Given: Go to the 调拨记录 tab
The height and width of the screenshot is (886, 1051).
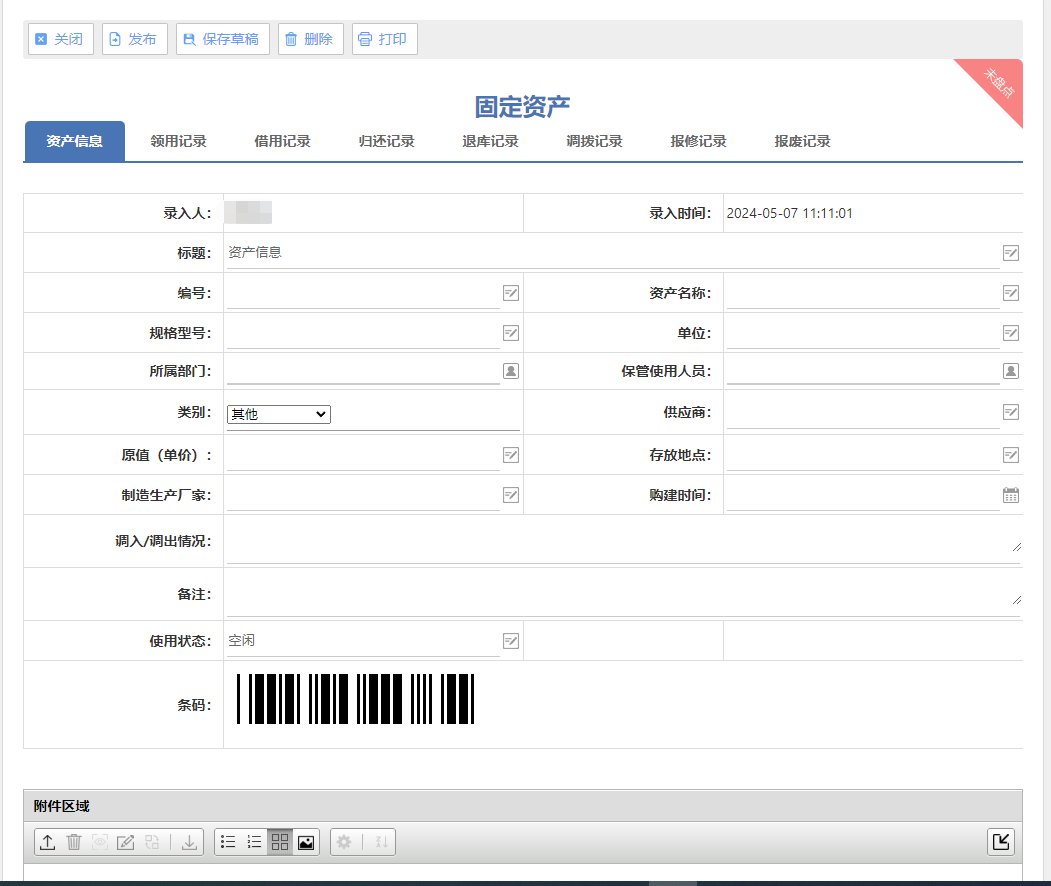Looking at the screenshot, I should tap(594, 142).
